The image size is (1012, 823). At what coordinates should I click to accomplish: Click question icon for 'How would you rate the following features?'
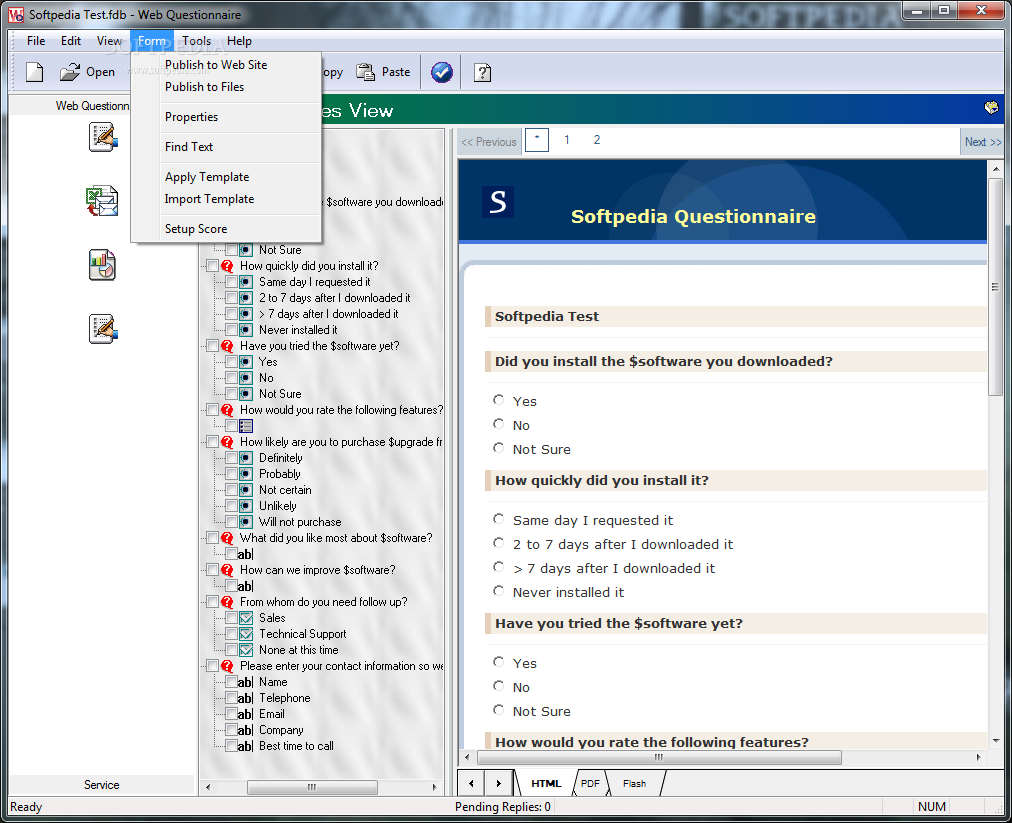point(227,410)
